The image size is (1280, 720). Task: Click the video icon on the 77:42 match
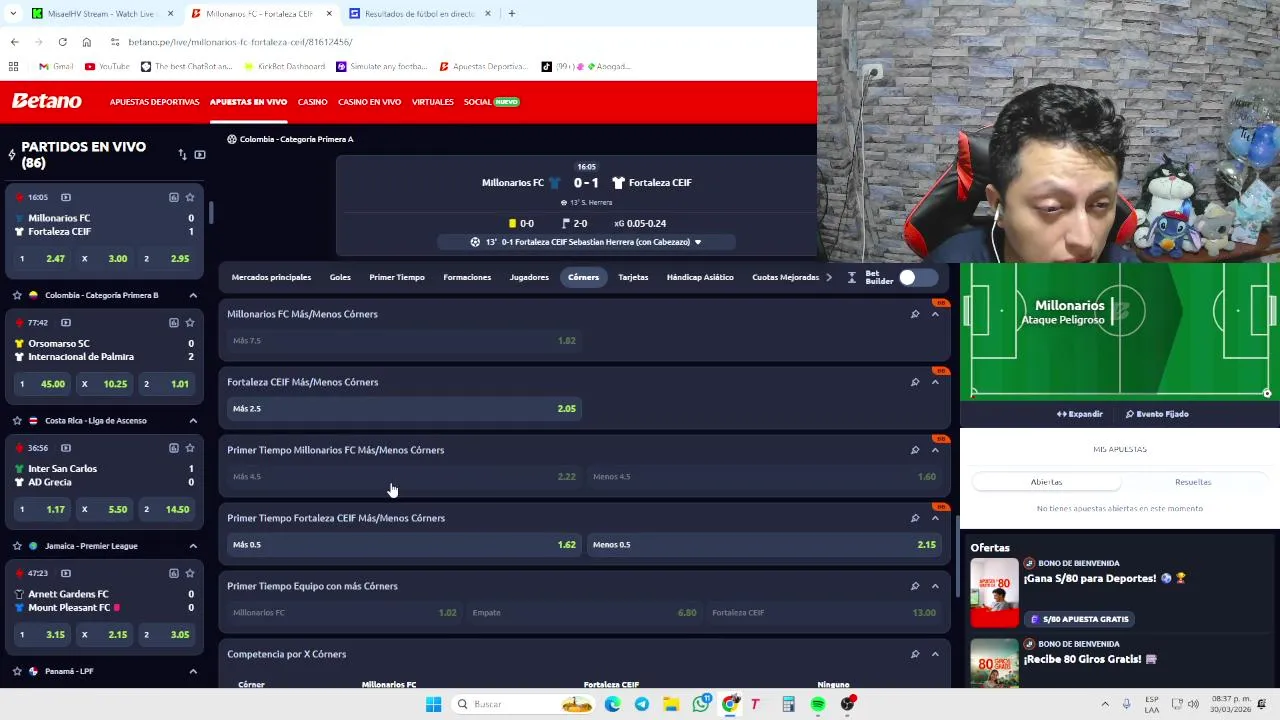(65, 322)
